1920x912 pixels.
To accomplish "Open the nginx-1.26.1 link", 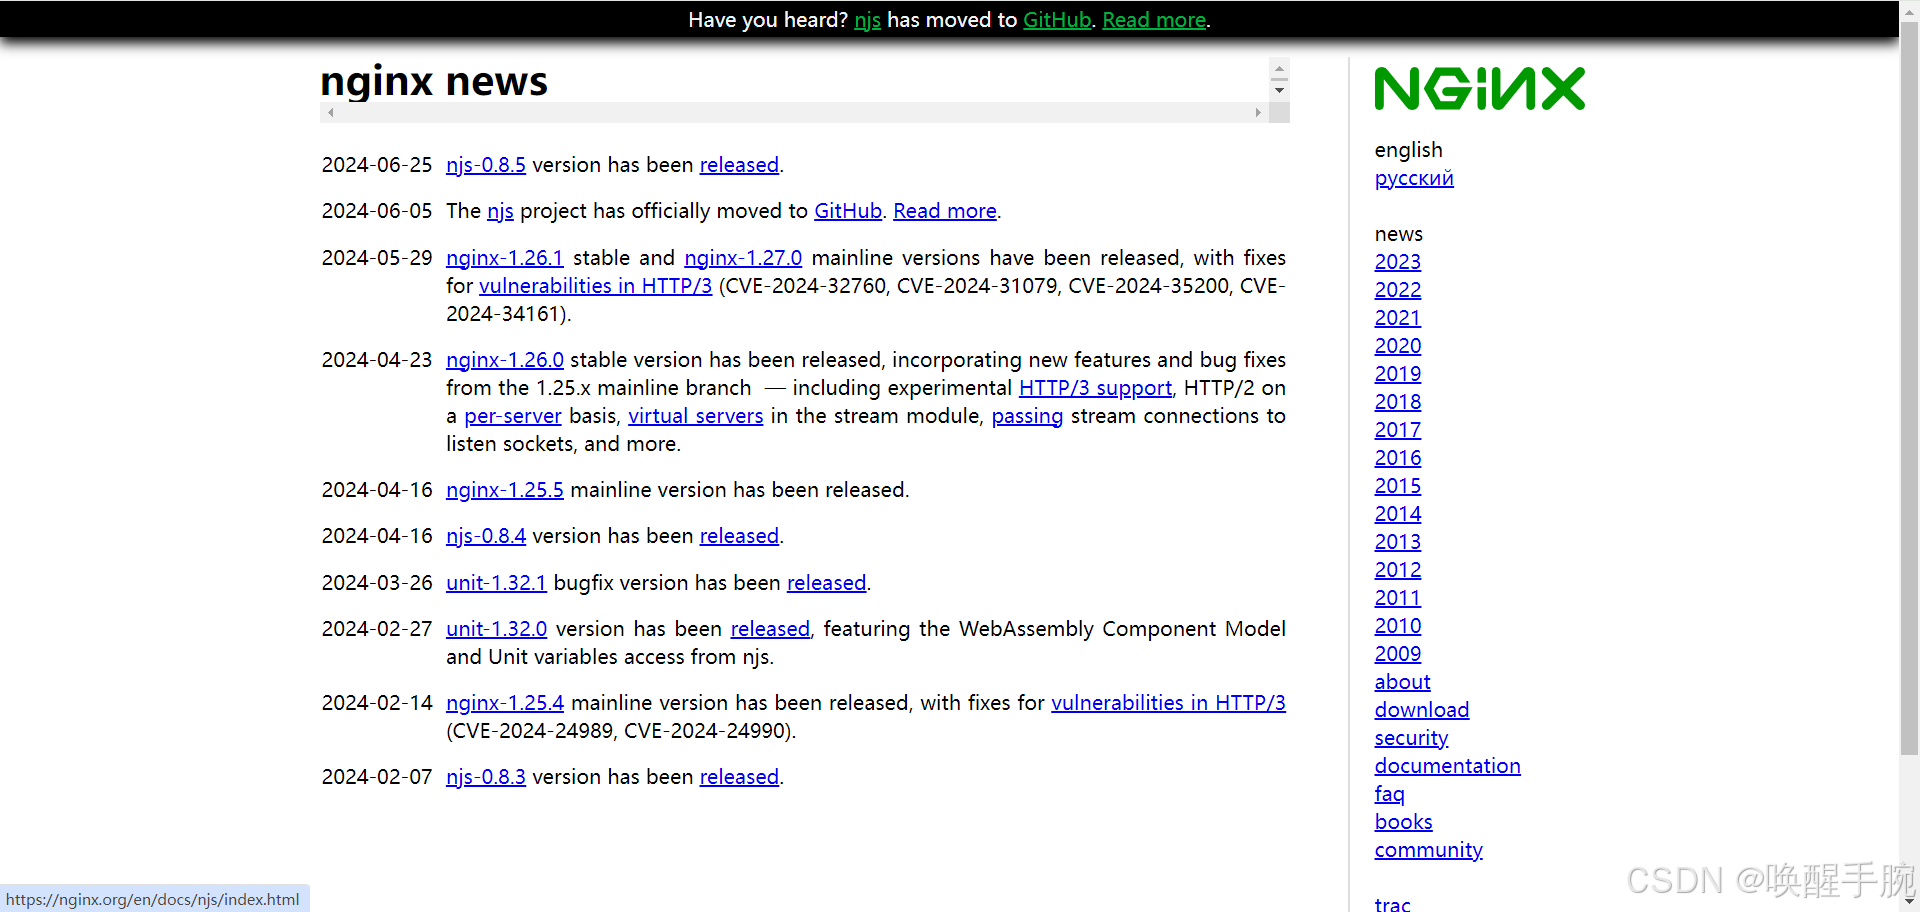I will click(x=505, y=258).
